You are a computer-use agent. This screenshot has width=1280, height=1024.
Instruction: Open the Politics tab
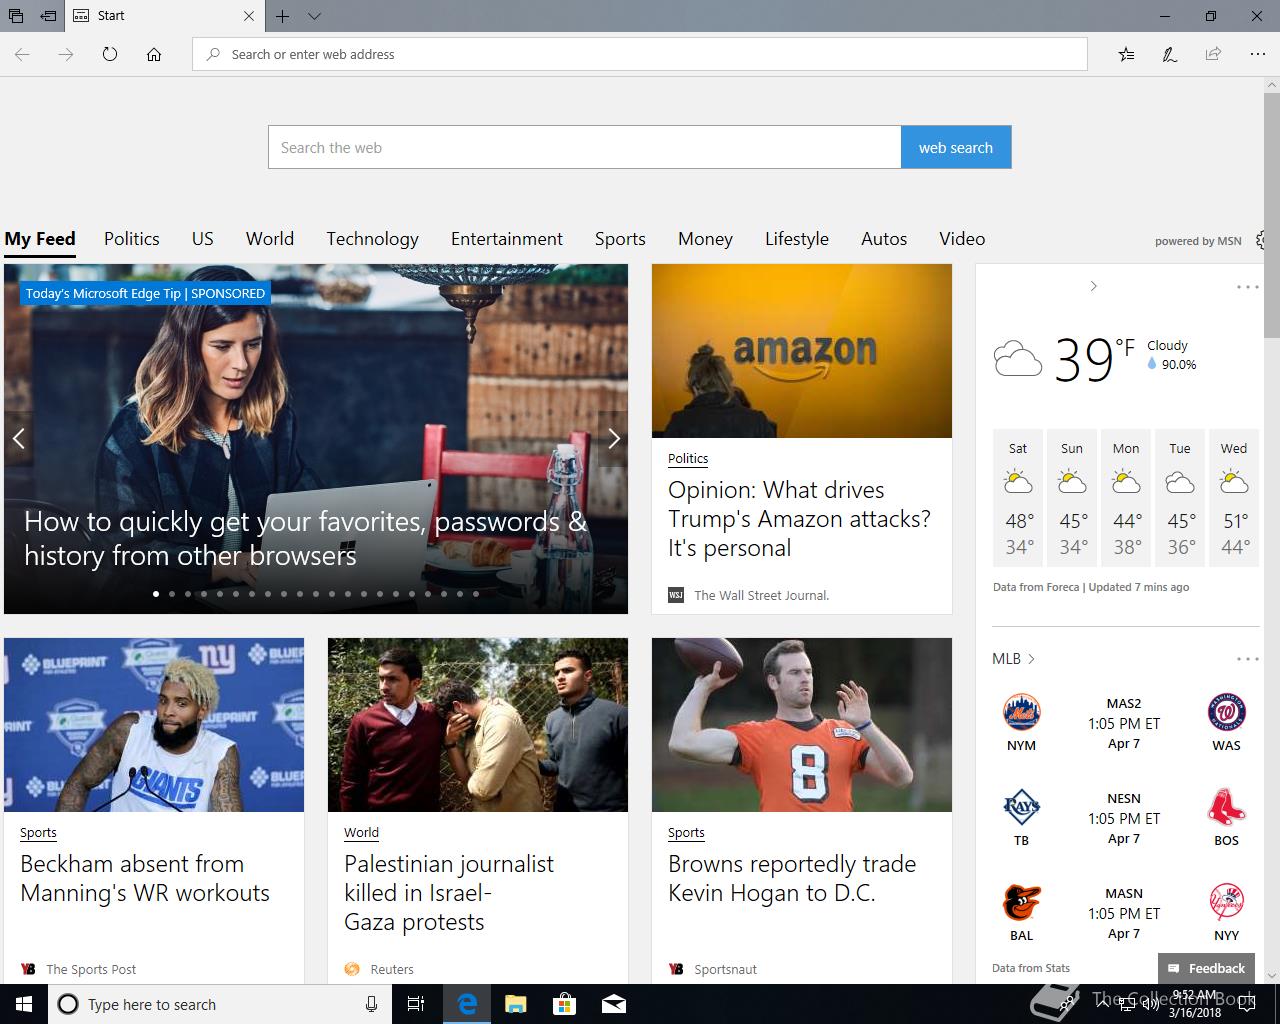132,238
